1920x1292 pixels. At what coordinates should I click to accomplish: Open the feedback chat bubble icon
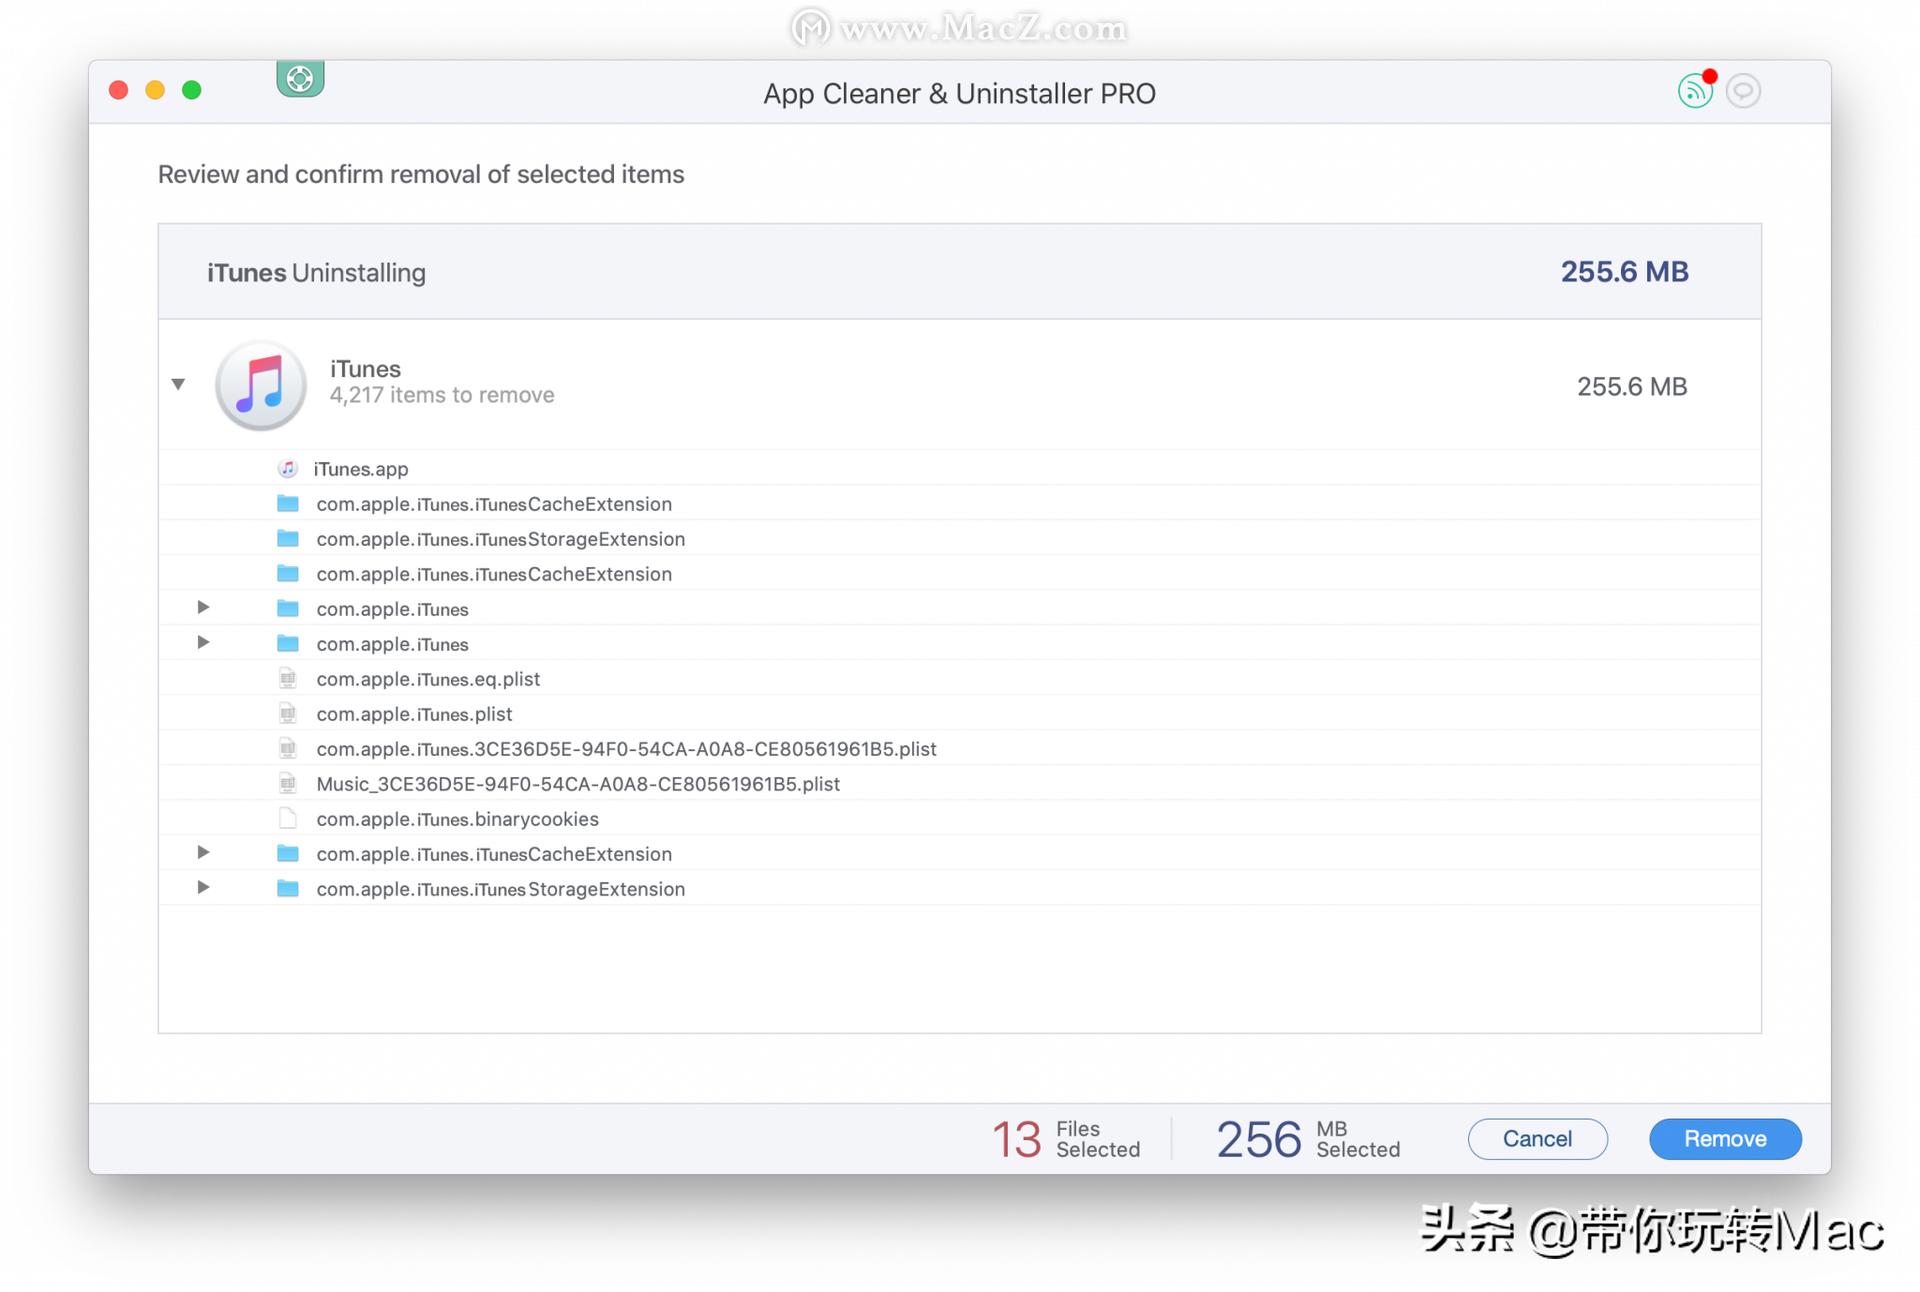tap(1744, 90)
